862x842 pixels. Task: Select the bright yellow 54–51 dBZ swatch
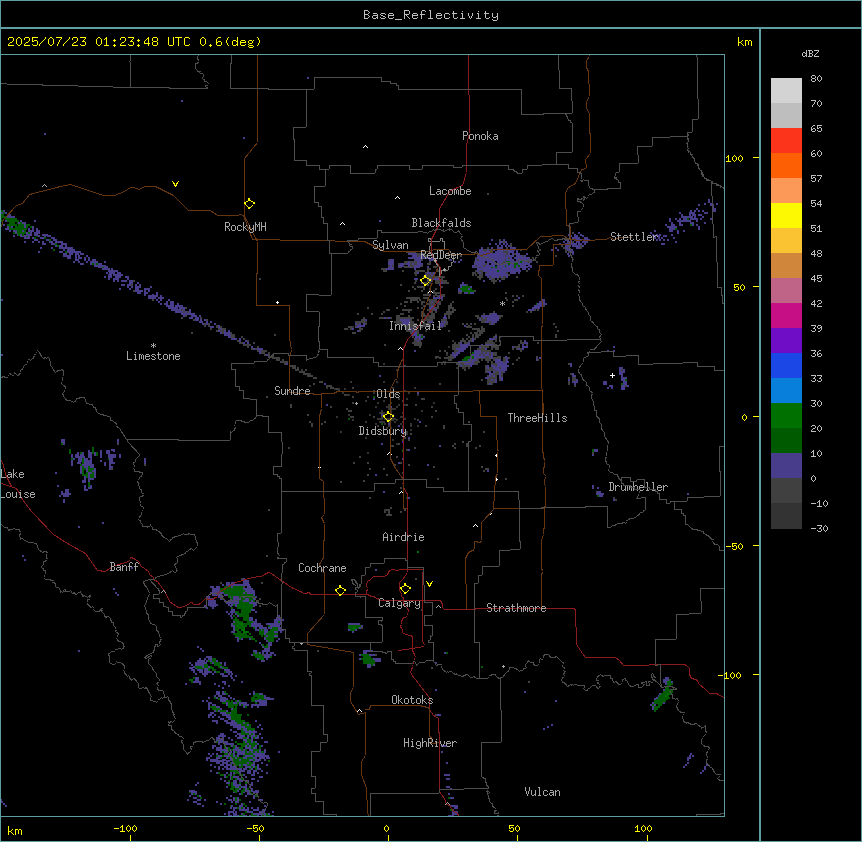tap(786, 215)
